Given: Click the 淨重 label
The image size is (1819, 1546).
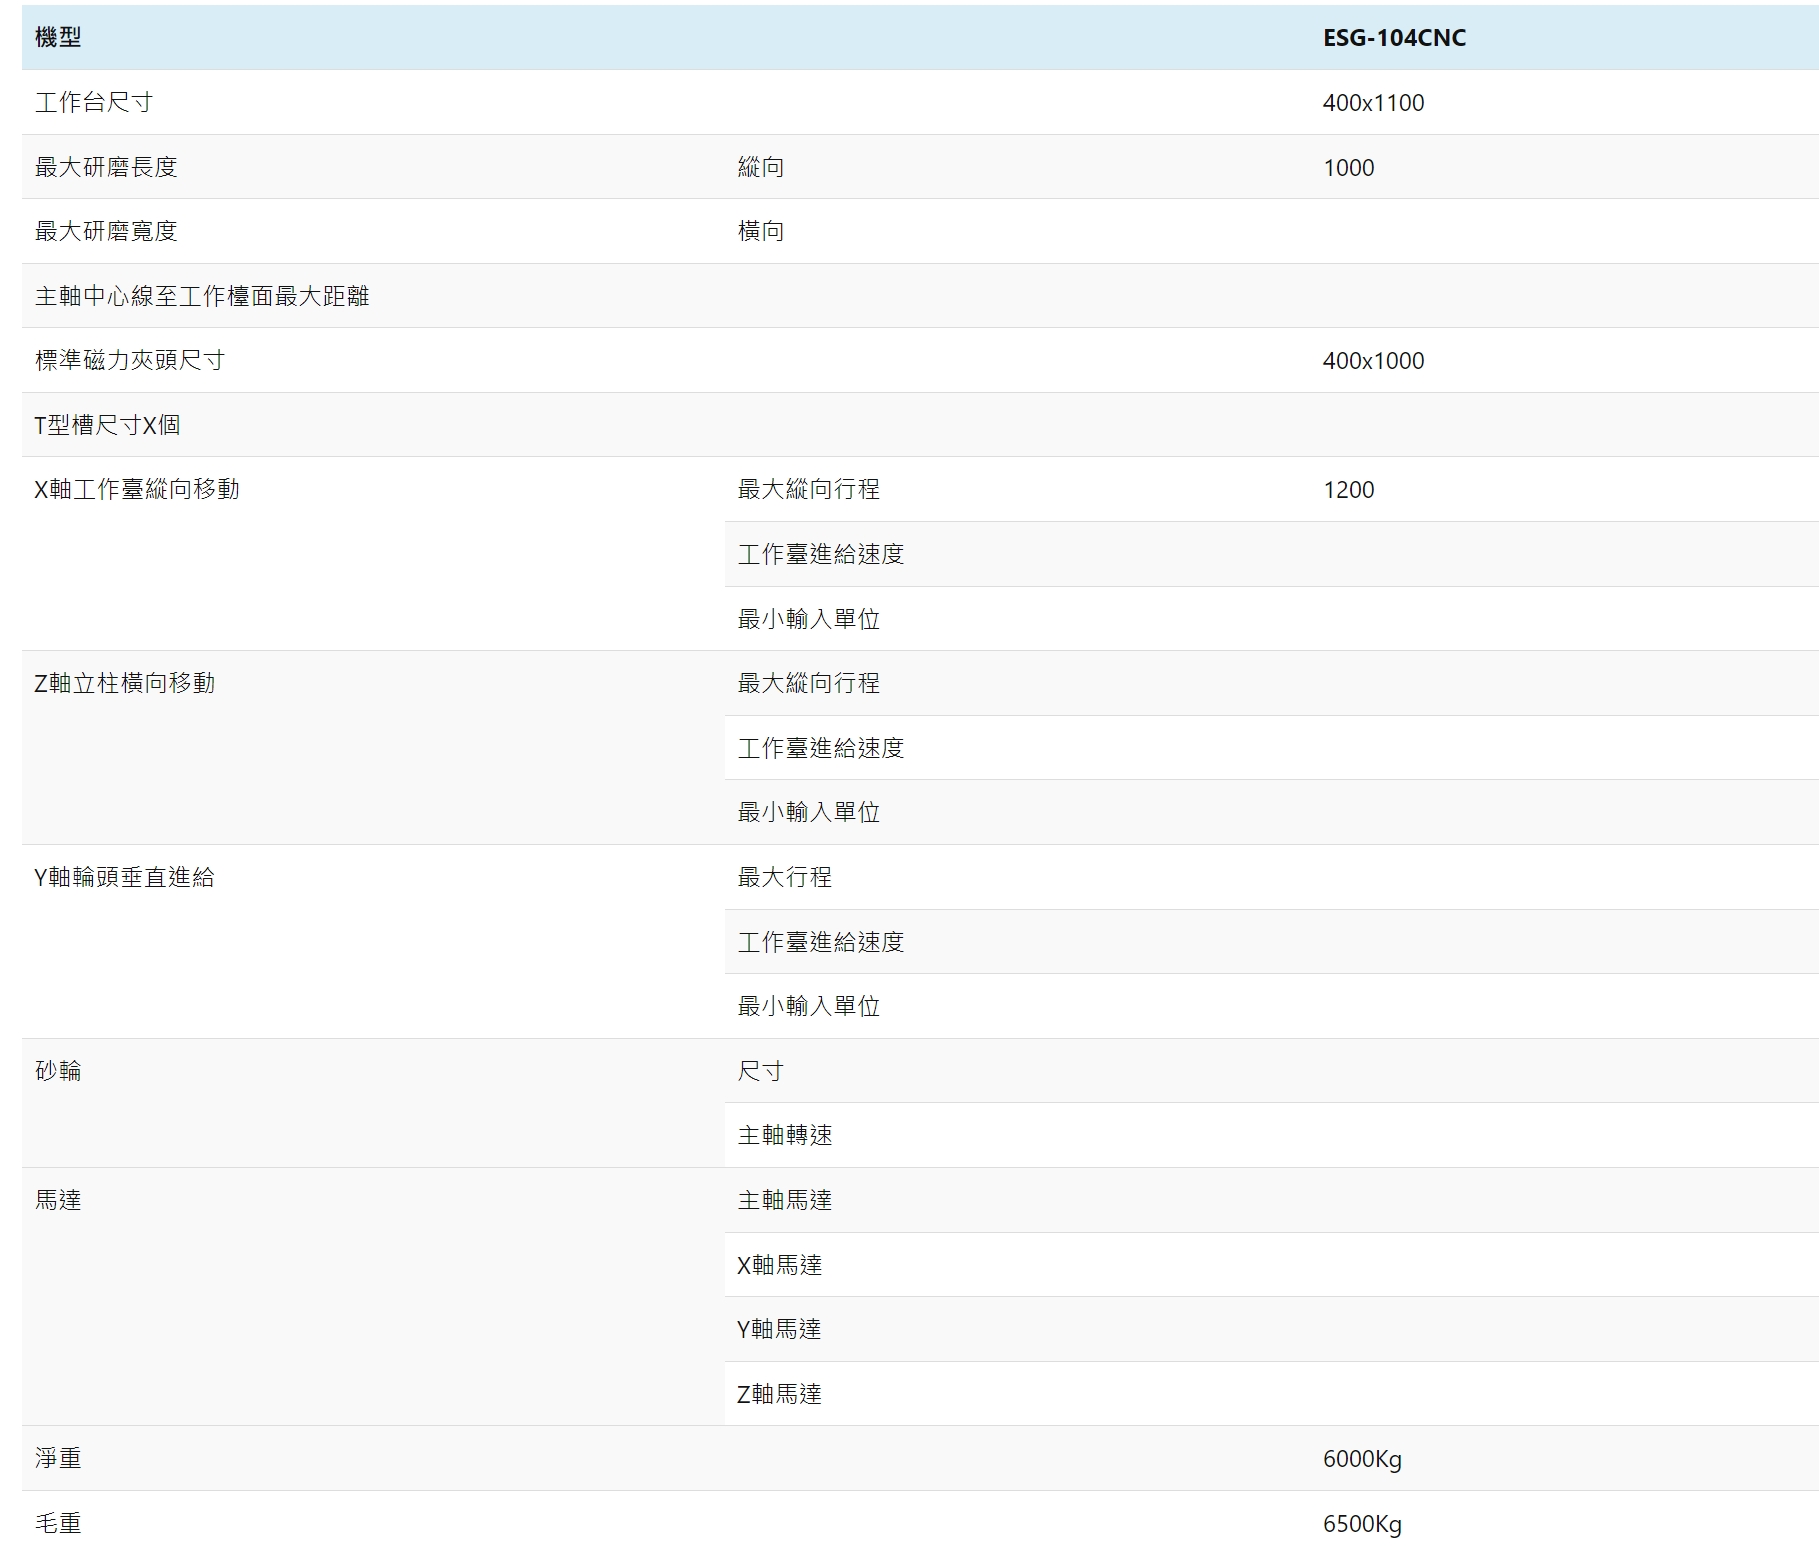Looking at the screenshot, I should point(58,1458).
